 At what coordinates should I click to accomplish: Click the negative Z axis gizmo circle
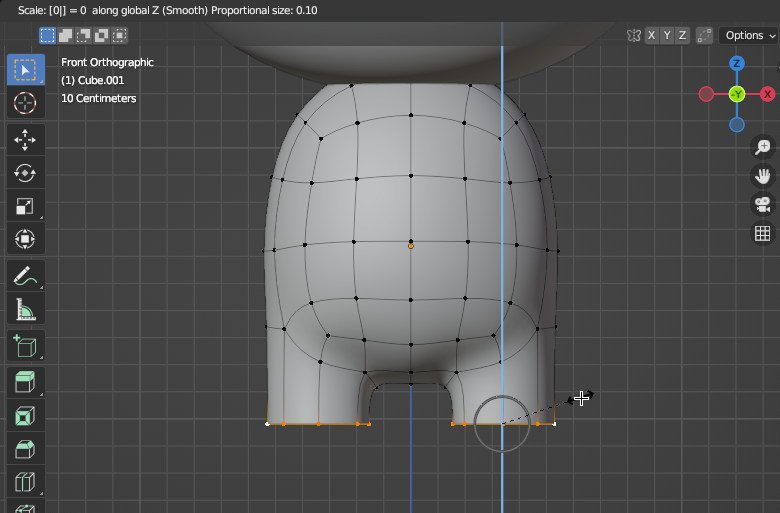[737, 124]
